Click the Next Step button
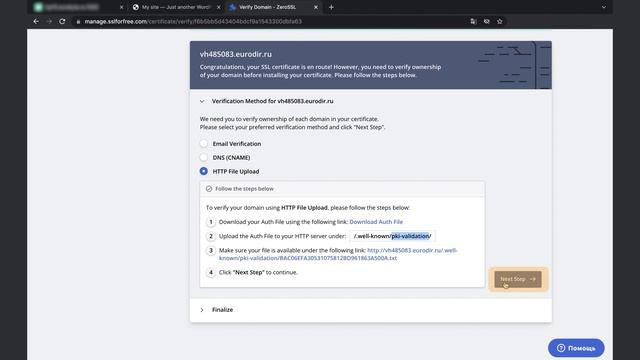The image size is (640, 360). click(x=518, y=279)
